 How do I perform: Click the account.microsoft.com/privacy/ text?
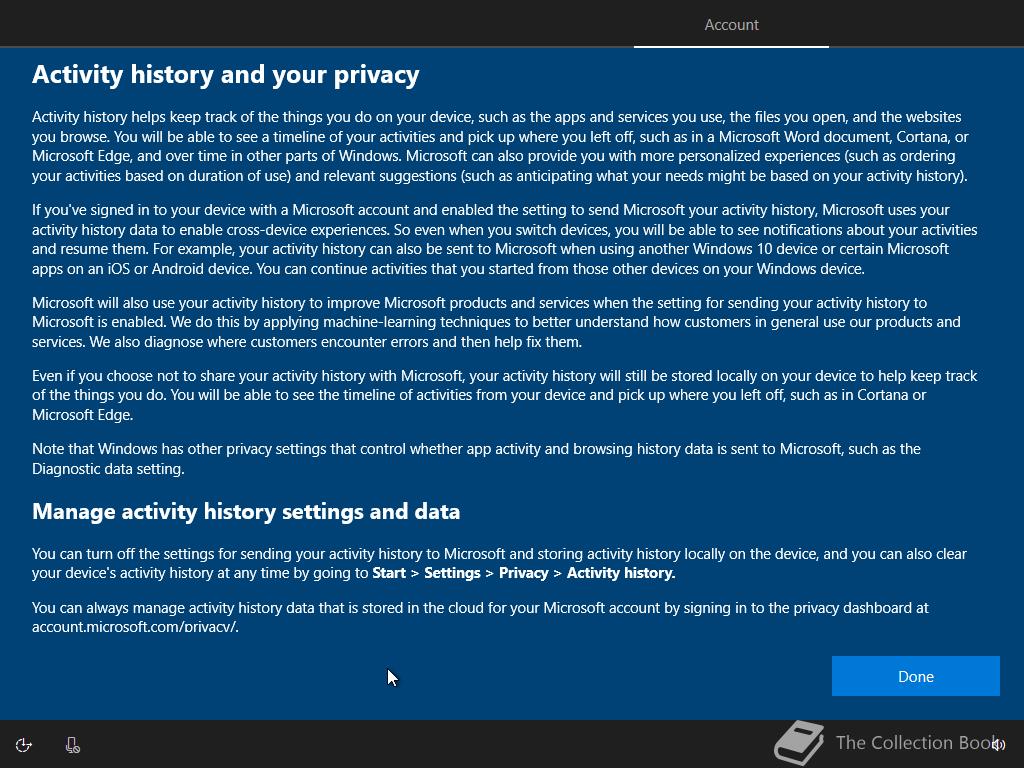pos(135,627)
